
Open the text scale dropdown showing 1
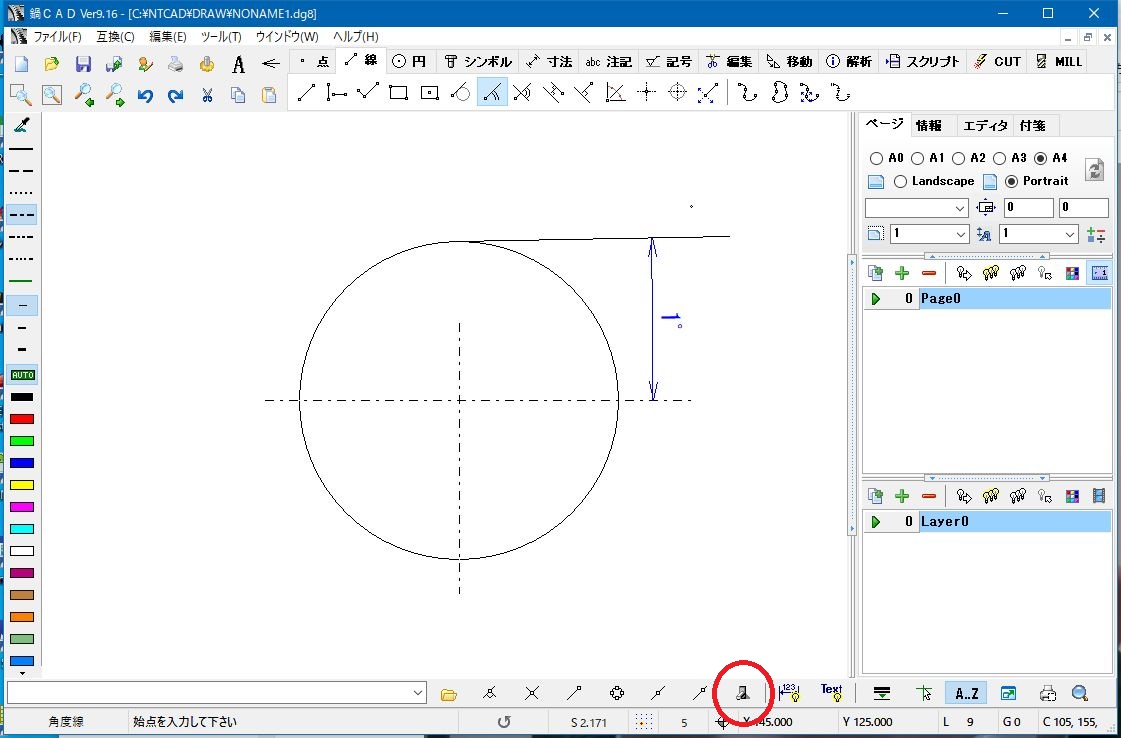coord(1070,234)
